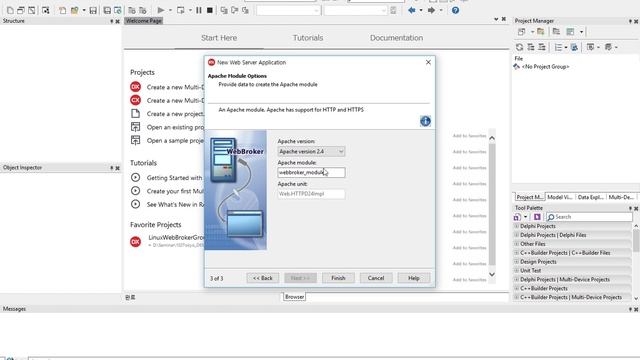
Task: Click the Finish button in wizard
Action: (x=338, y=278)
